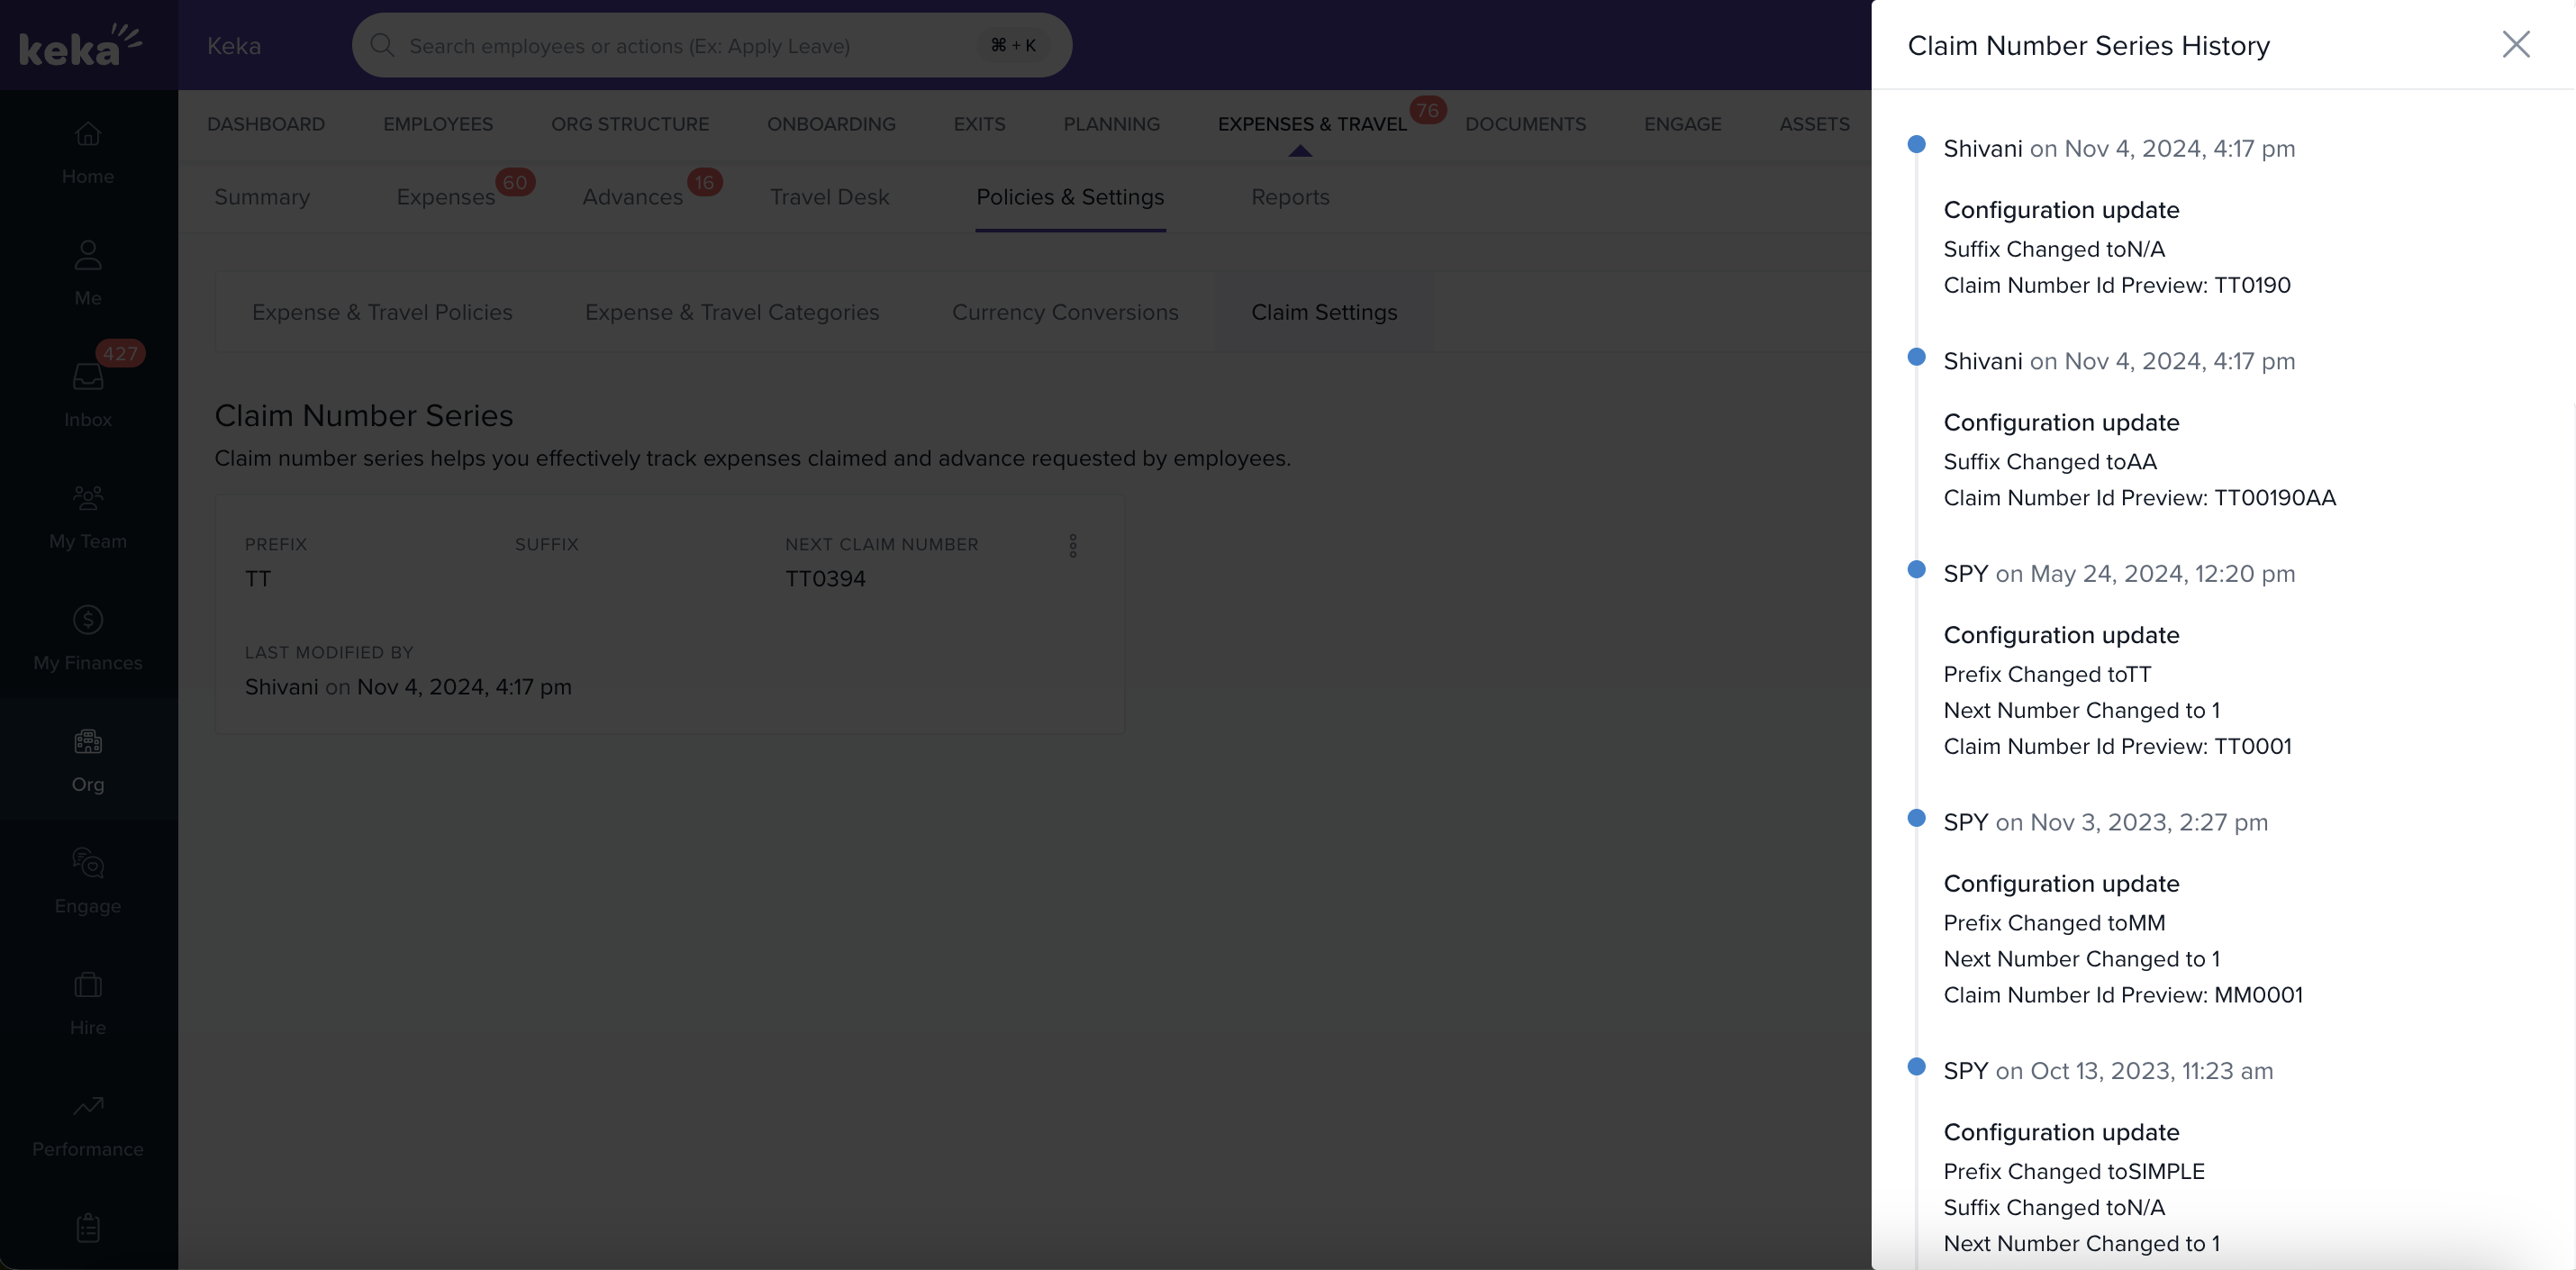
Task: Open the three-dot menu on claim series card
Action: click(x=1073, y=546)
